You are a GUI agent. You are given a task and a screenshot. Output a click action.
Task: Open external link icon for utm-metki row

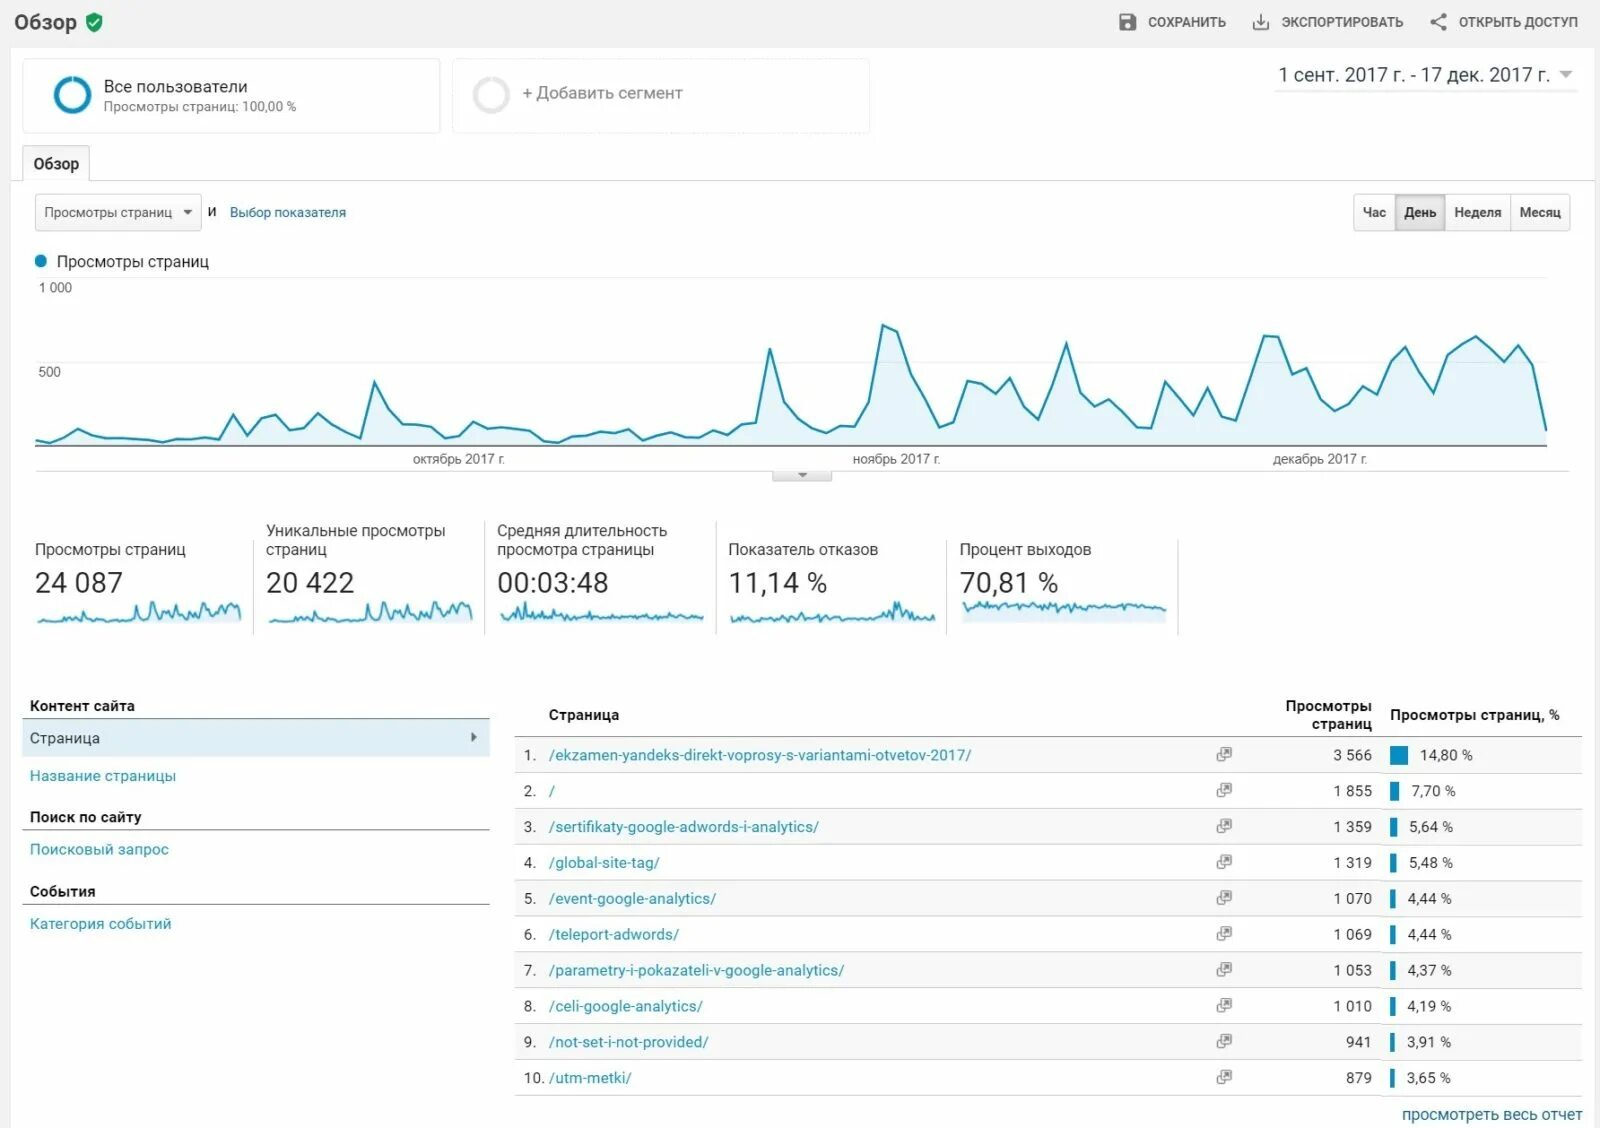pyautogui.click(x=1224, y=1078)
